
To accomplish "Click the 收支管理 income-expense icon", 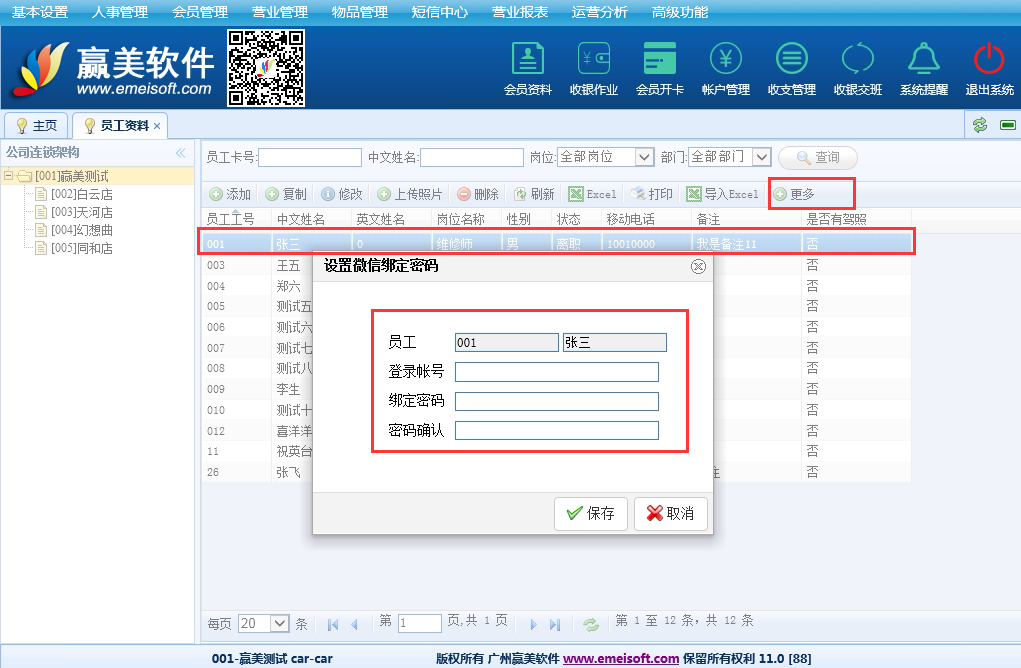I will click(x=791, y=60).
